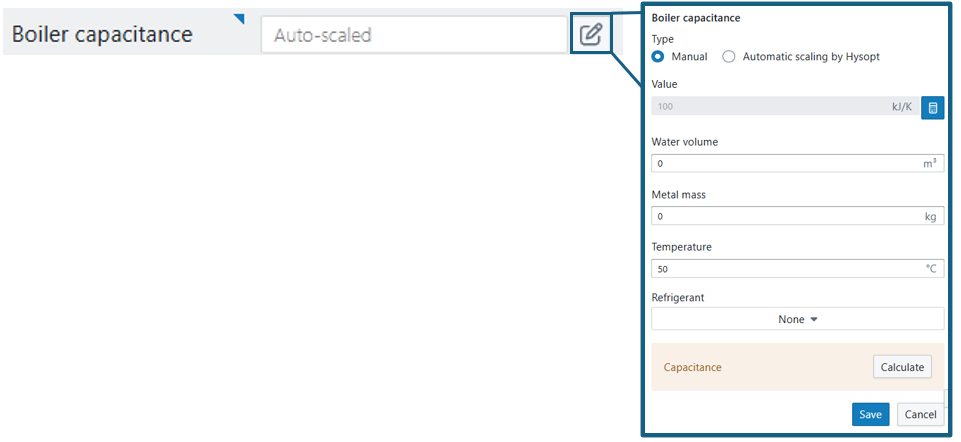Image resolution: width=961 pixels, height=442 pixels.
Task: Save the boiler capacitance settings
Action: pyautogui.click(x=870, y=414)
